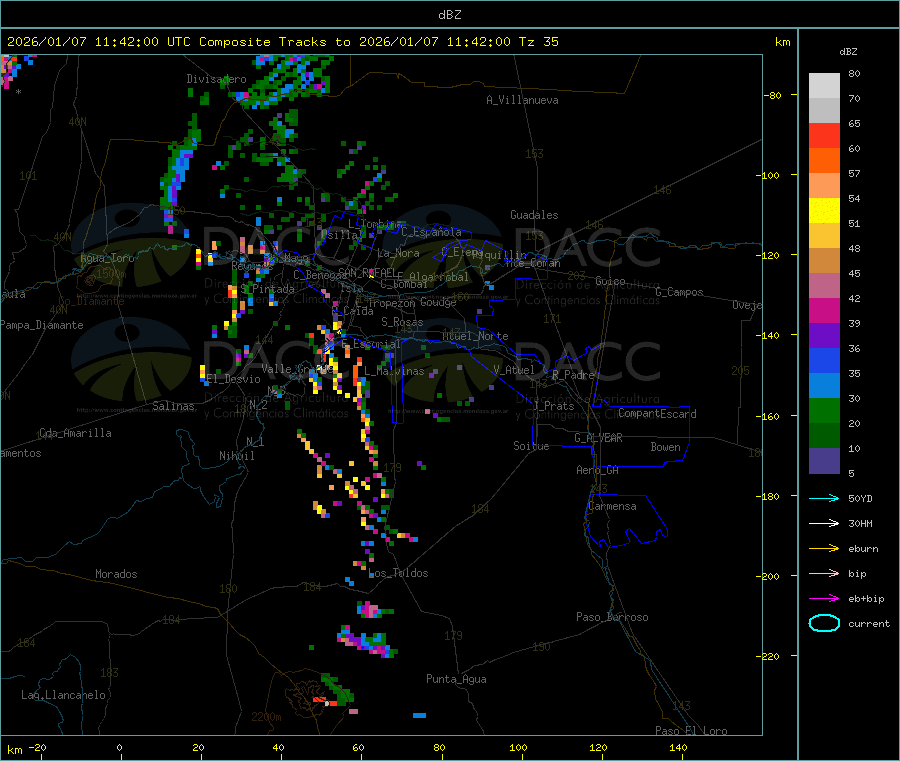Click the bip pink arrow legend icon
This screenshot has height=761, width=900.
[x=824, y=573]
